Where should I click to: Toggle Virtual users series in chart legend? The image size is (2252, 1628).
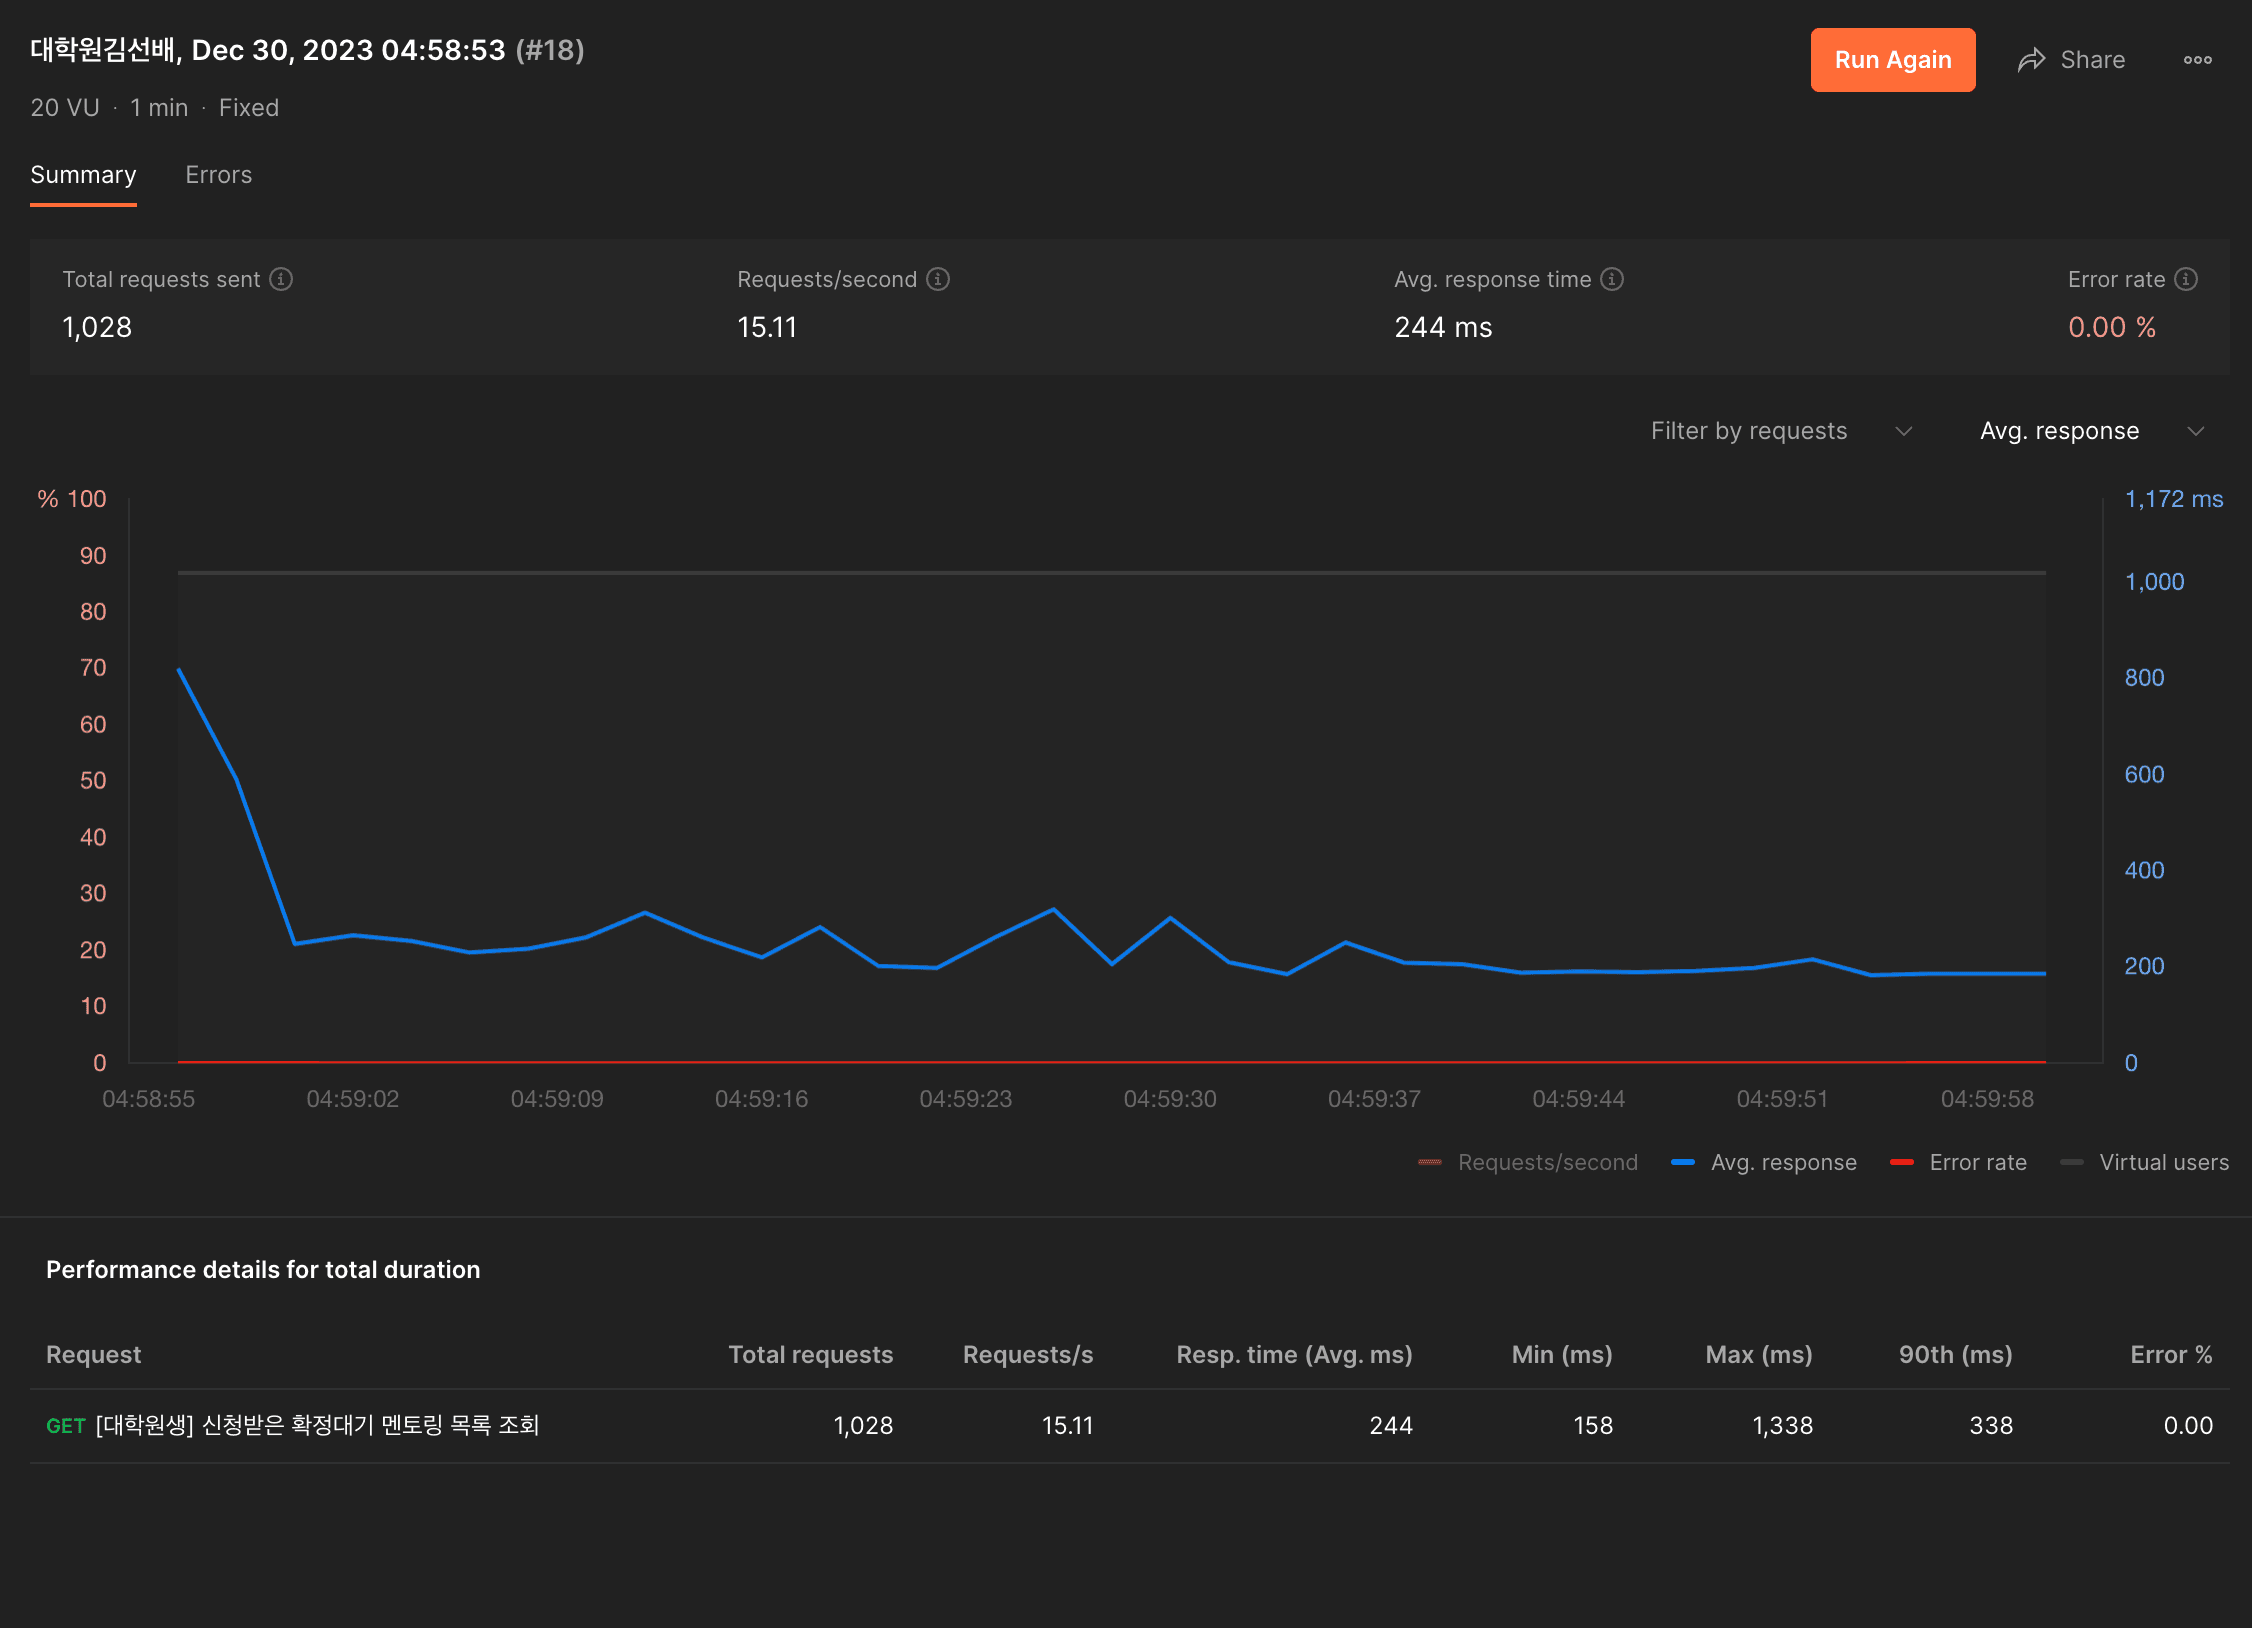coord(2163,1162)
